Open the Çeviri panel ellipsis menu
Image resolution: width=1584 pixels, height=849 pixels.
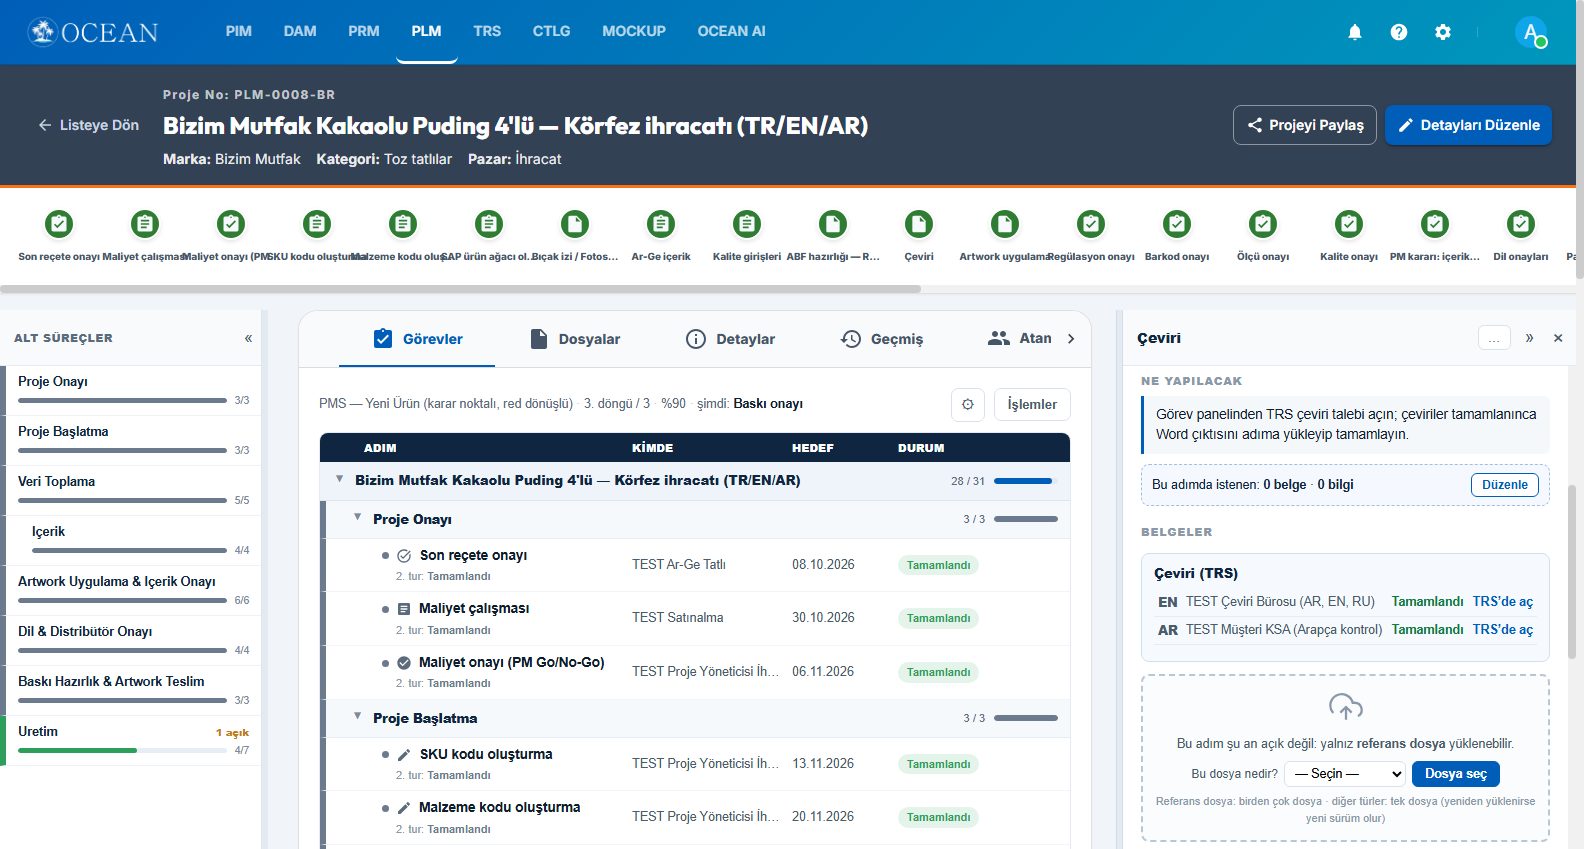1494,338
